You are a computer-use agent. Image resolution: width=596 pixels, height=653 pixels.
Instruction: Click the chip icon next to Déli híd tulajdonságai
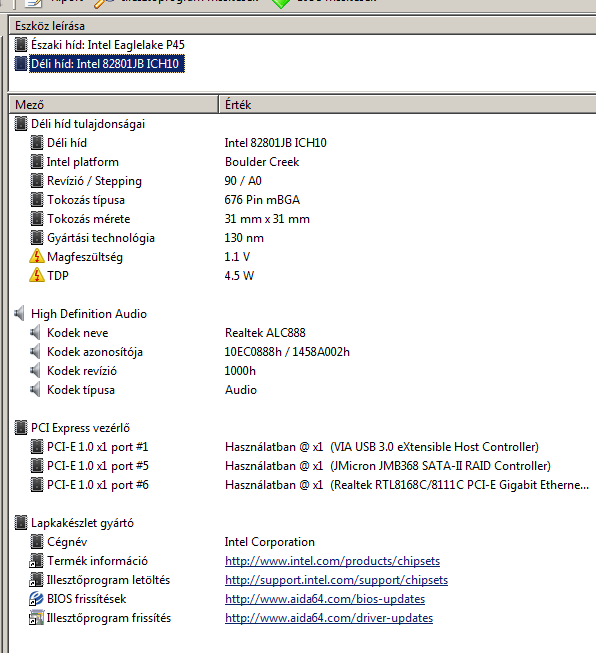21,124
